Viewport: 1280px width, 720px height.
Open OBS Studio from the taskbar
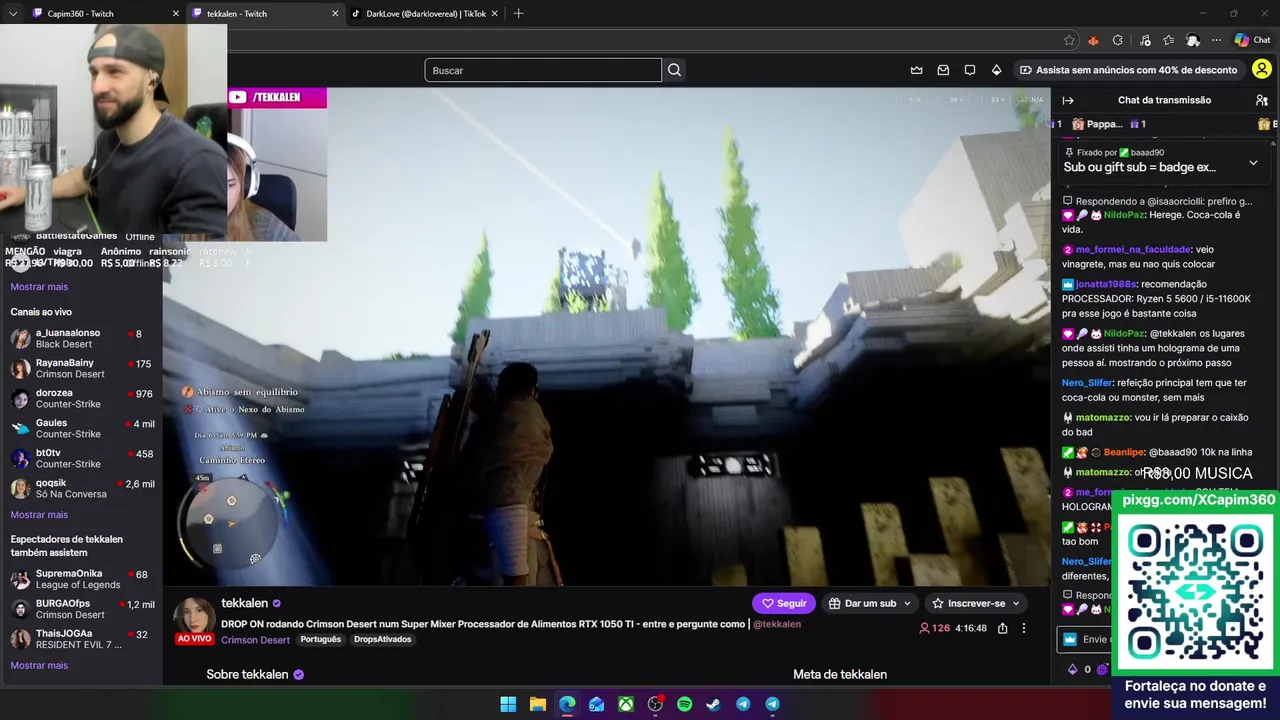point(655,704)
